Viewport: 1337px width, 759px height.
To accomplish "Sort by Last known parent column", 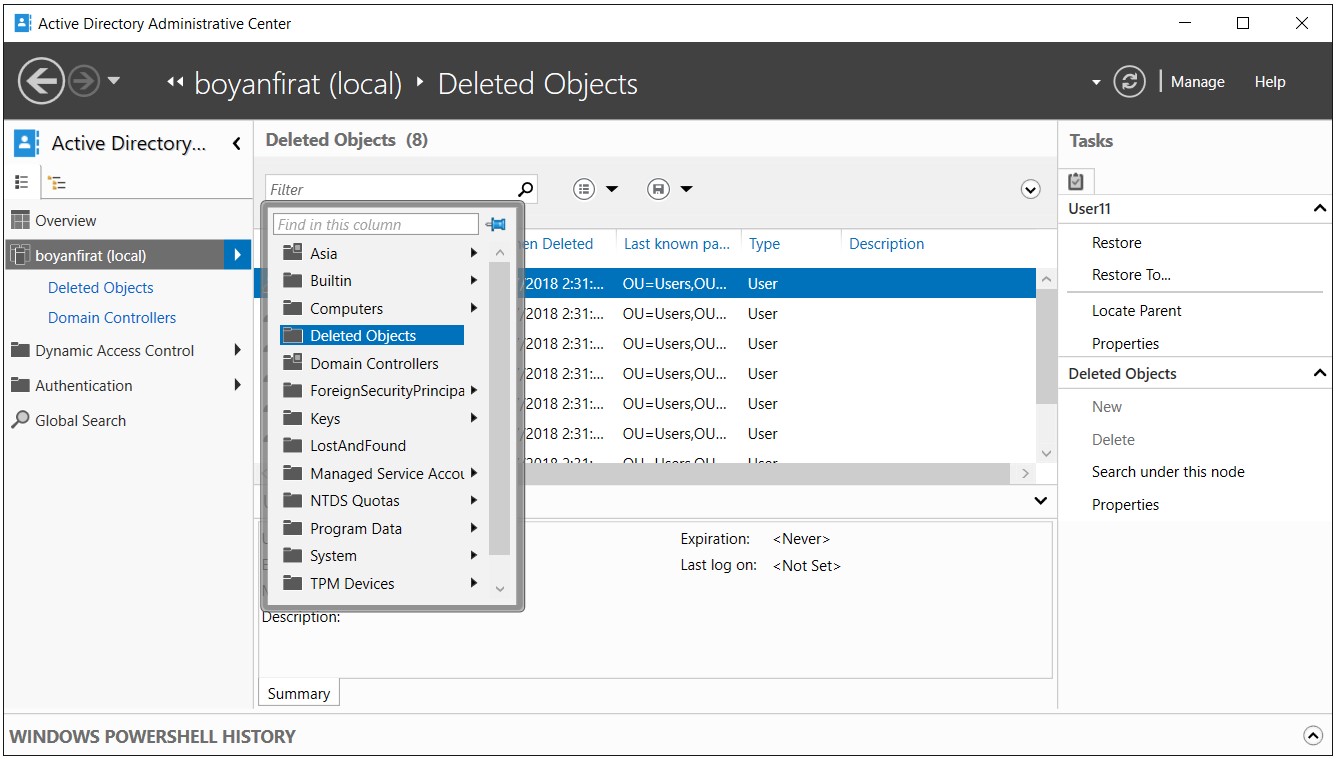I will click(677, 243).
